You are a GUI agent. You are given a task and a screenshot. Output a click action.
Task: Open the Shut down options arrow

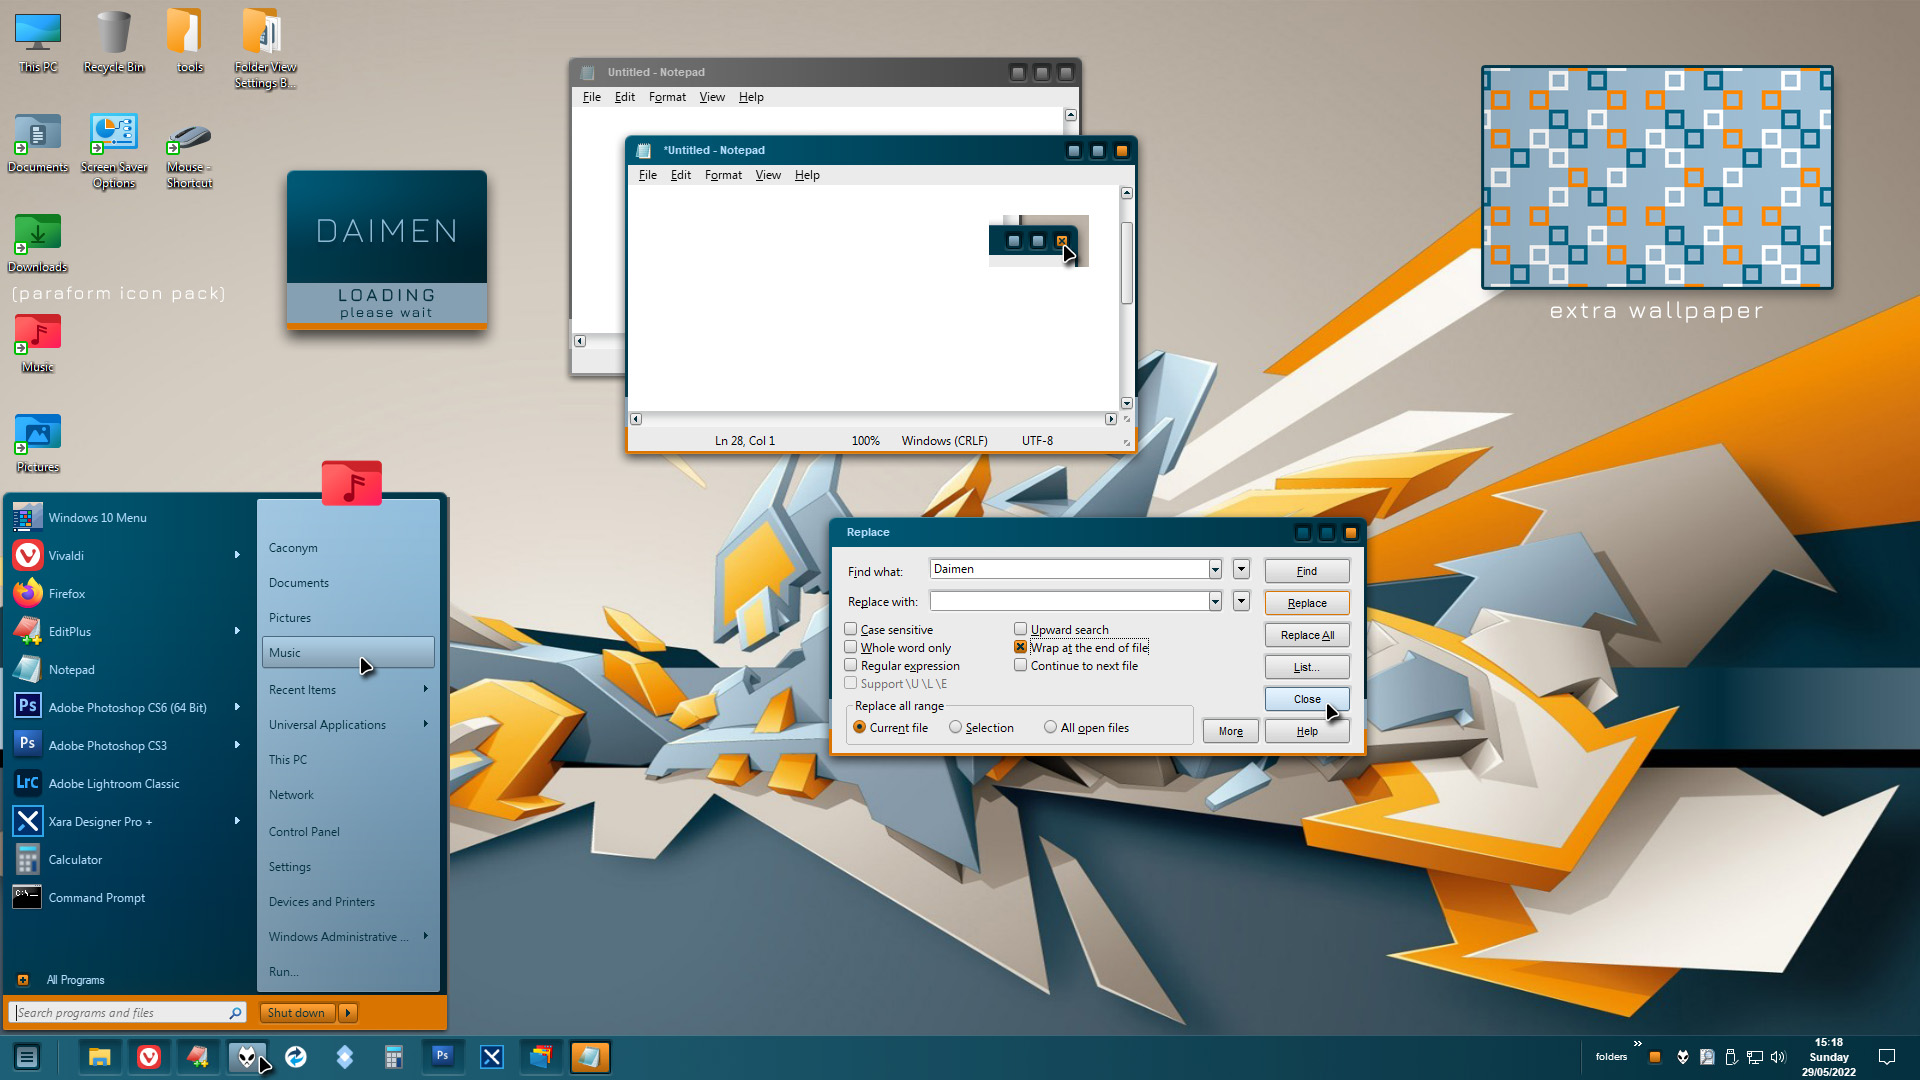pyautogui.click(x=348, y=1013)
